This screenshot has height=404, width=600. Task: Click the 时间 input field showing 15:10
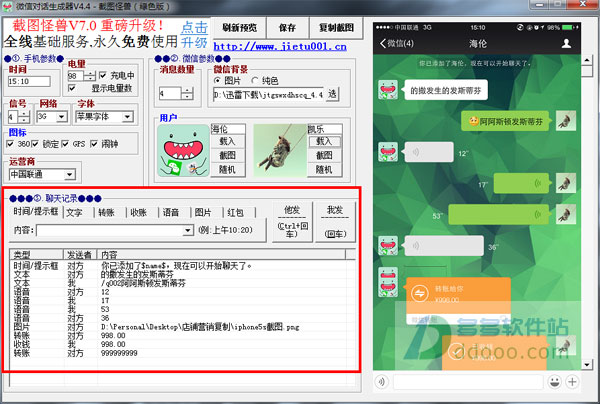tap(29, 81)
